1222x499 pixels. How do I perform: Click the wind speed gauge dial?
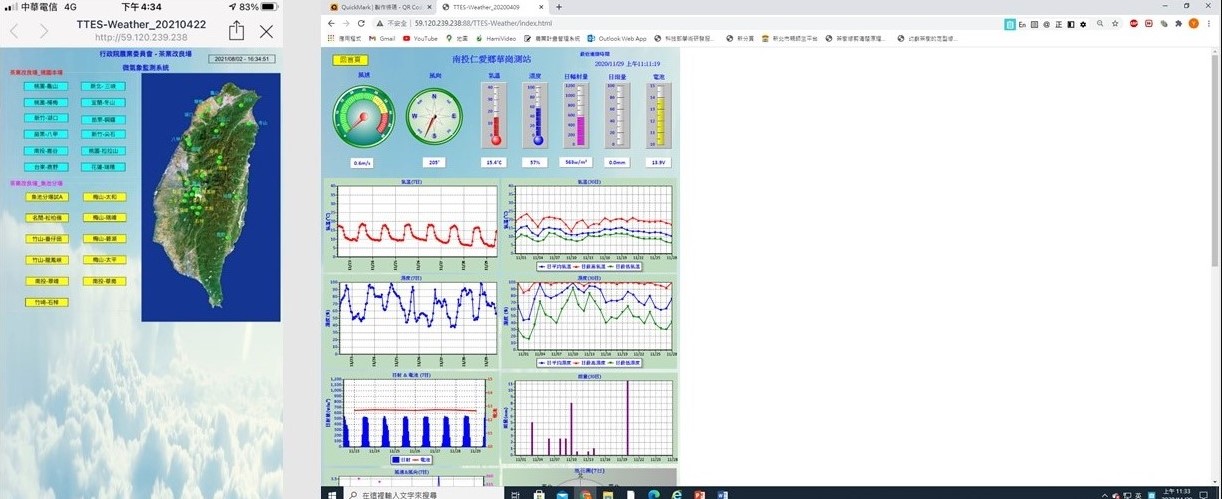364,115
